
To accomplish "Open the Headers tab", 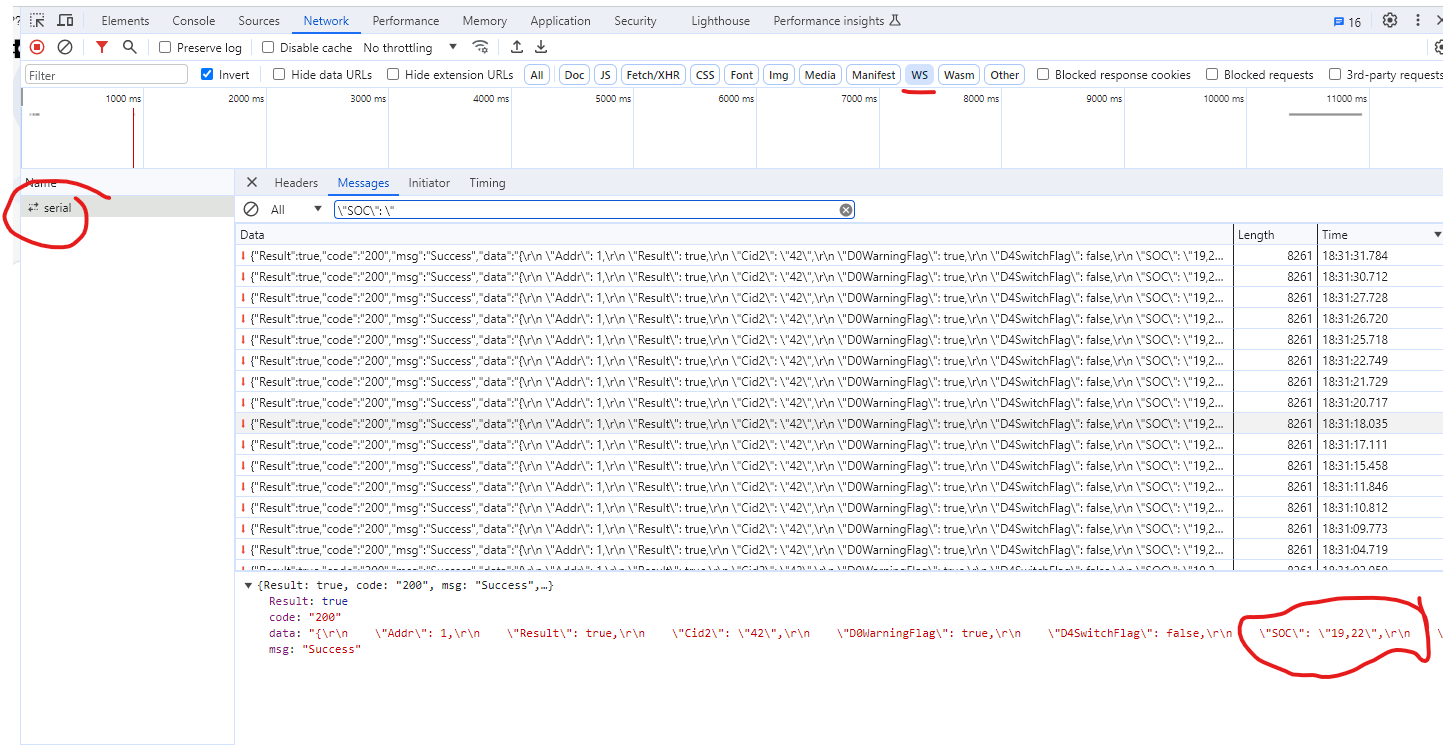I will point(296,183).
